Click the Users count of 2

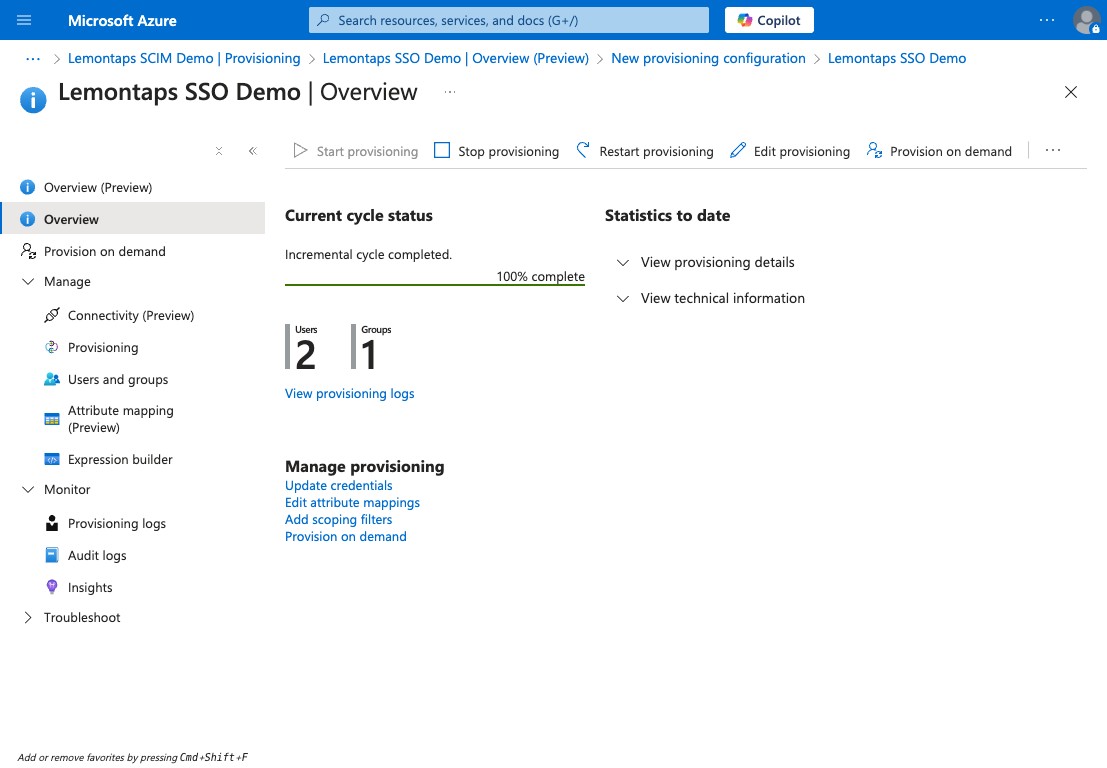[x=305, y=354]
